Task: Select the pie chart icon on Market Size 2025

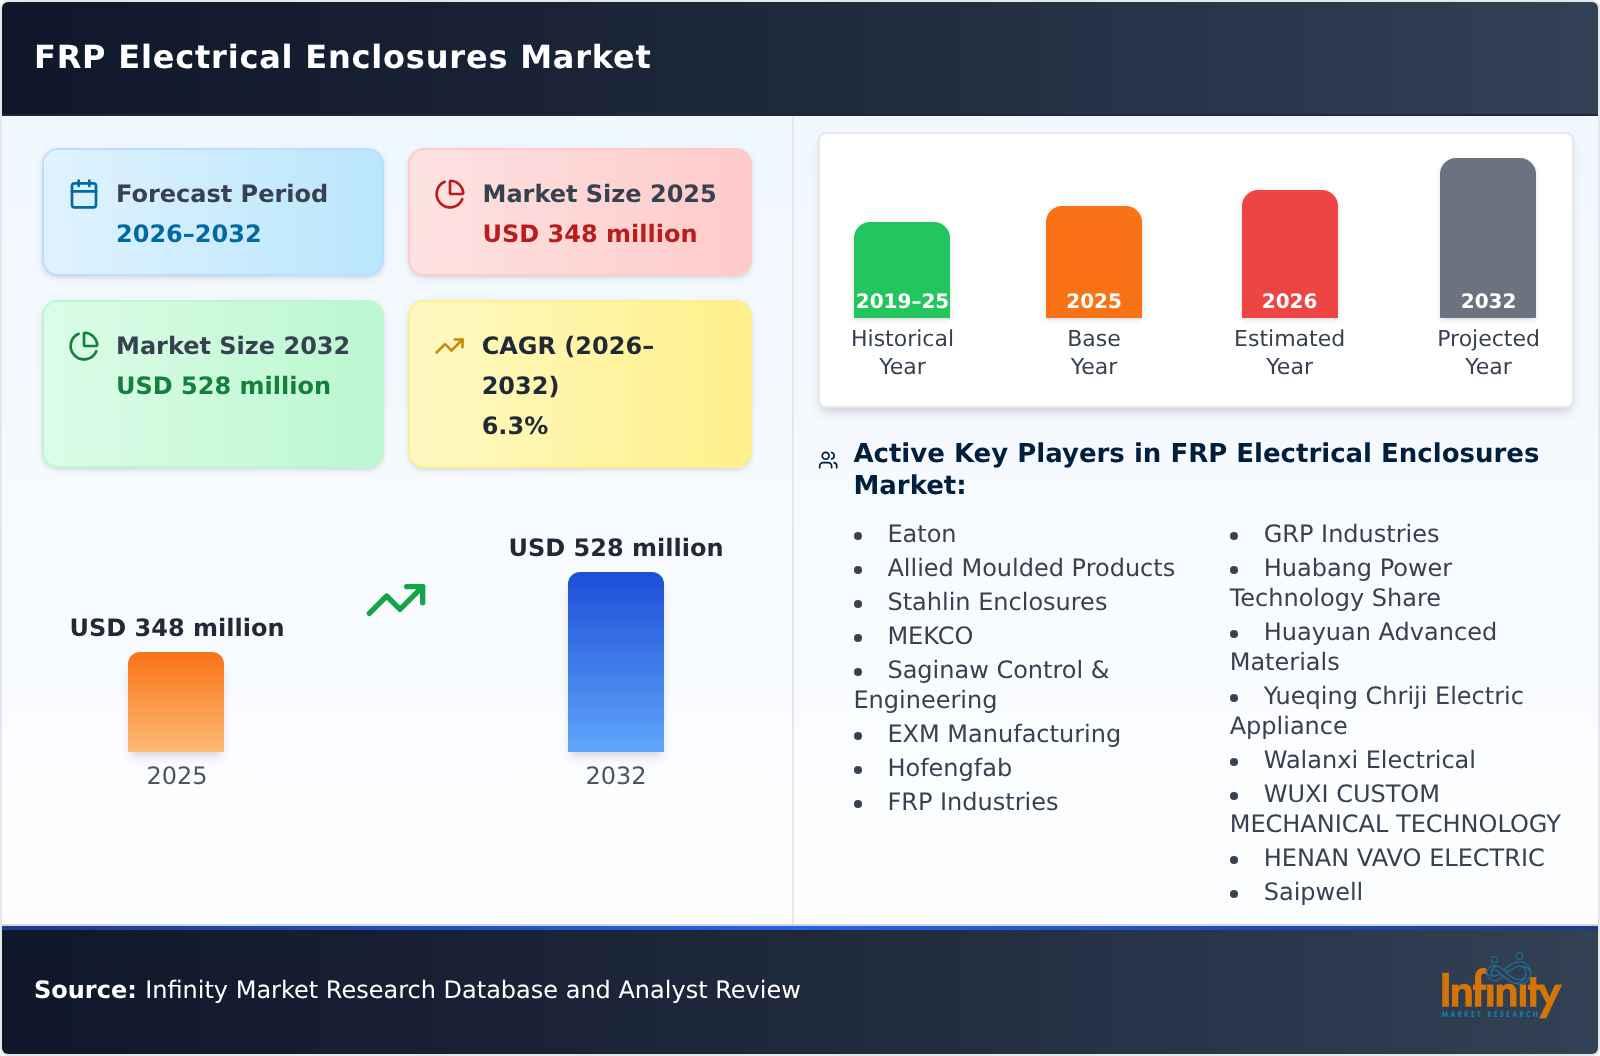Action: point(450,193)
